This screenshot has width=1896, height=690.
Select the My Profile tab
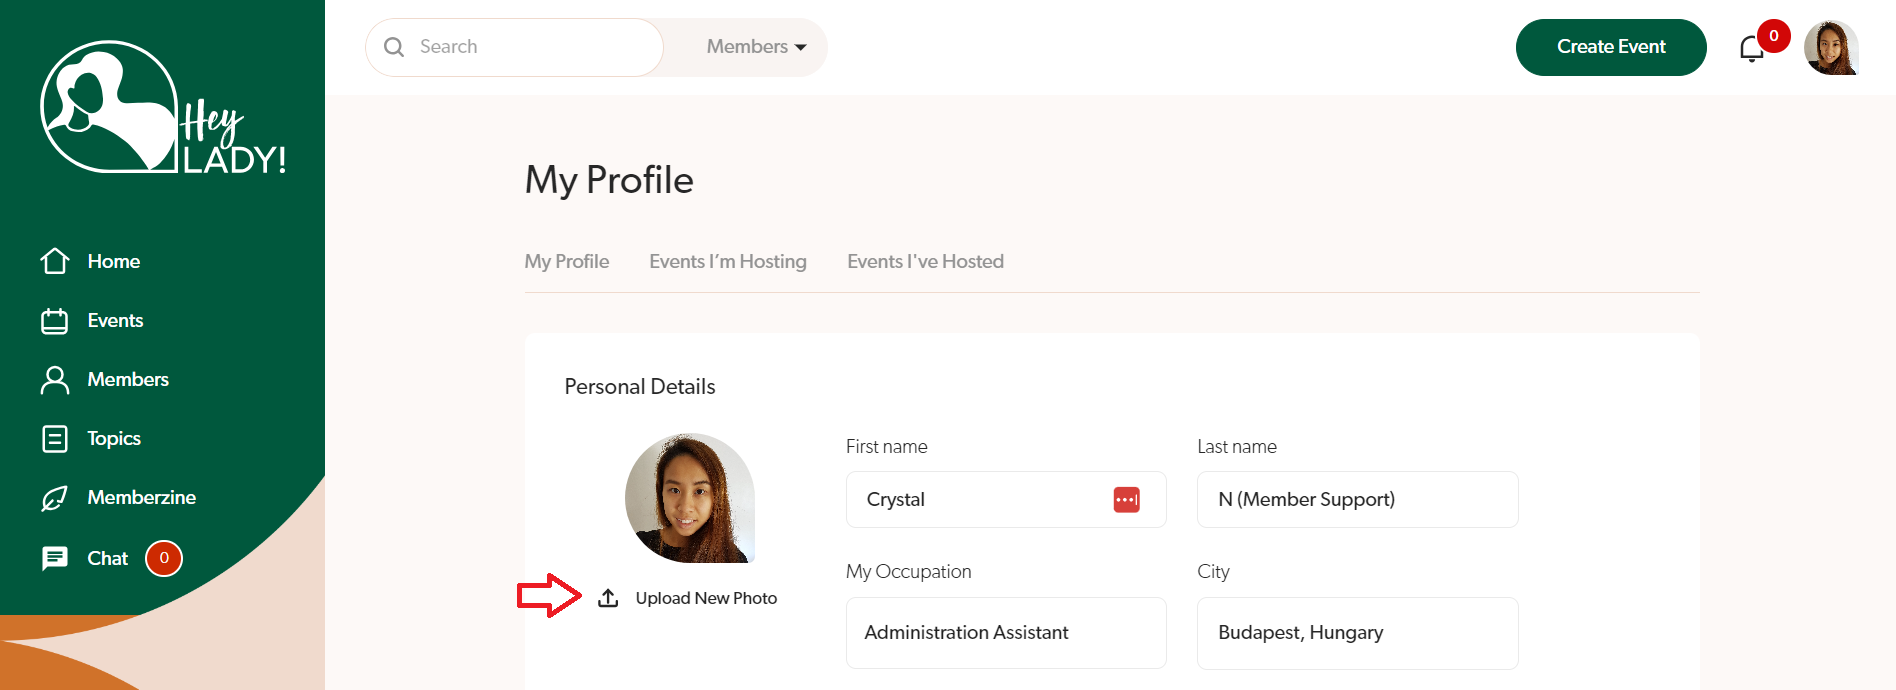click(x=567, y=262)
